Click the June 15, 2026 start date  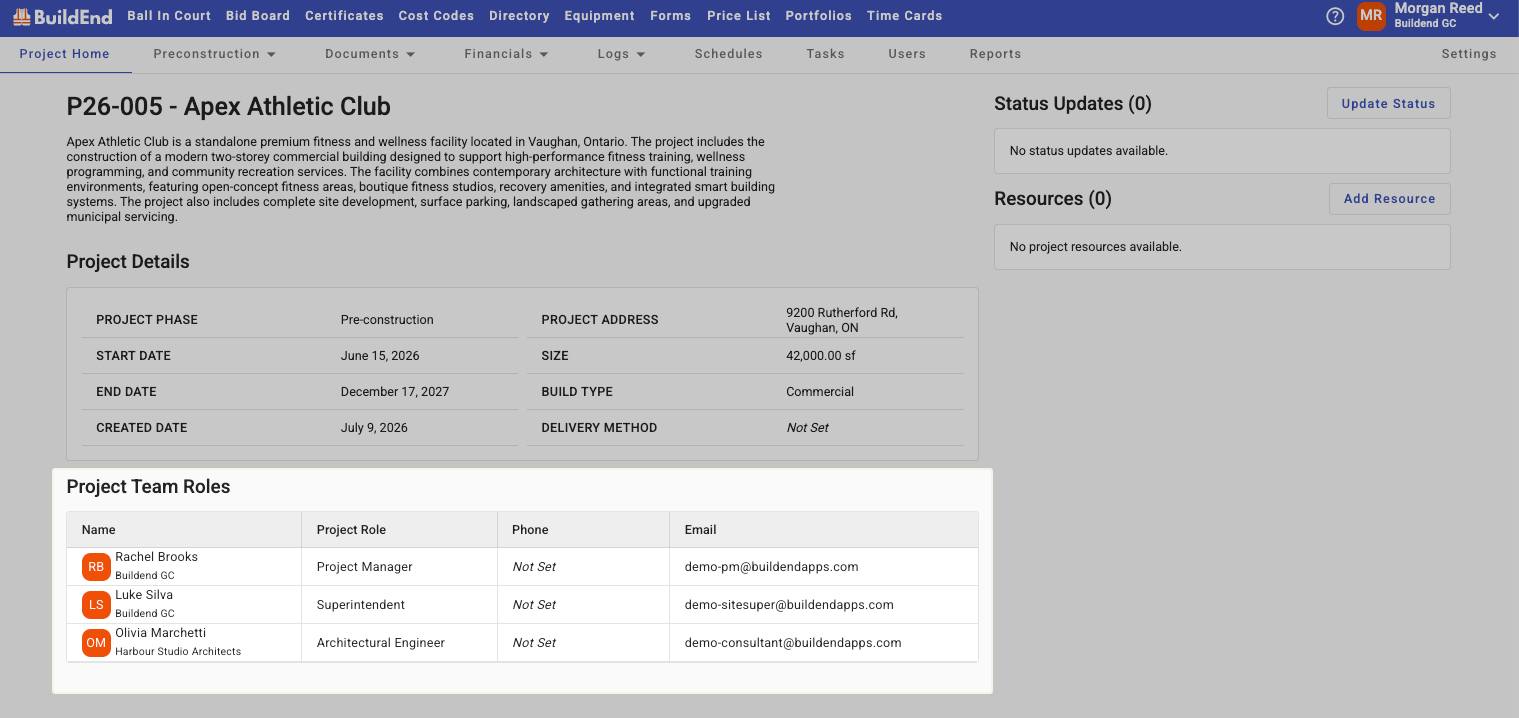[380, 356]
